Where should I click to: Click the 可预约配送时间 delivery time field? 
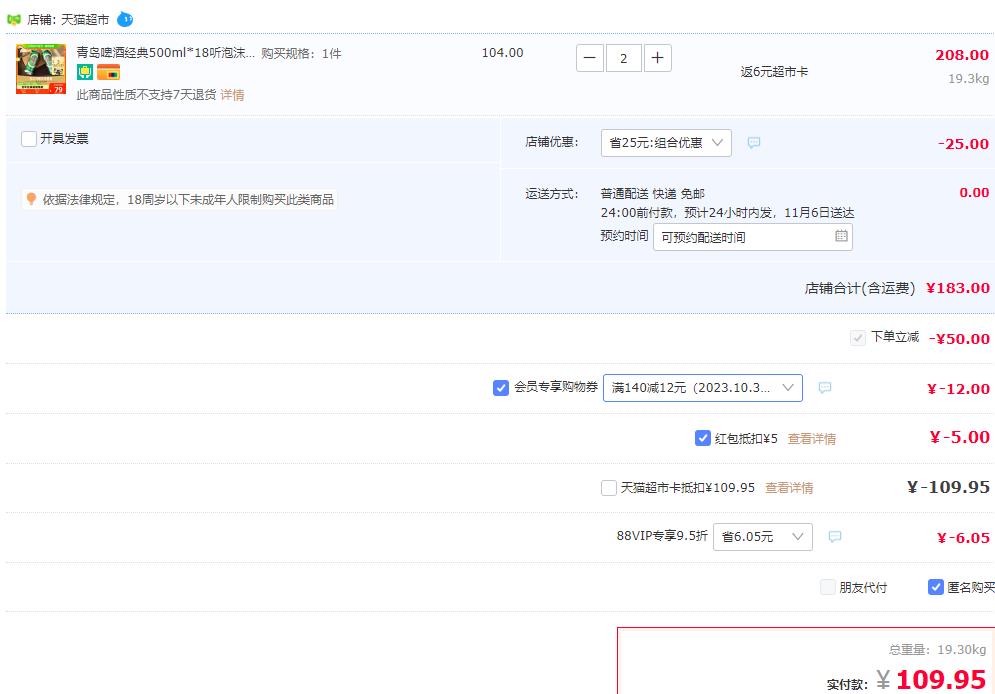[x=753, y=237]
